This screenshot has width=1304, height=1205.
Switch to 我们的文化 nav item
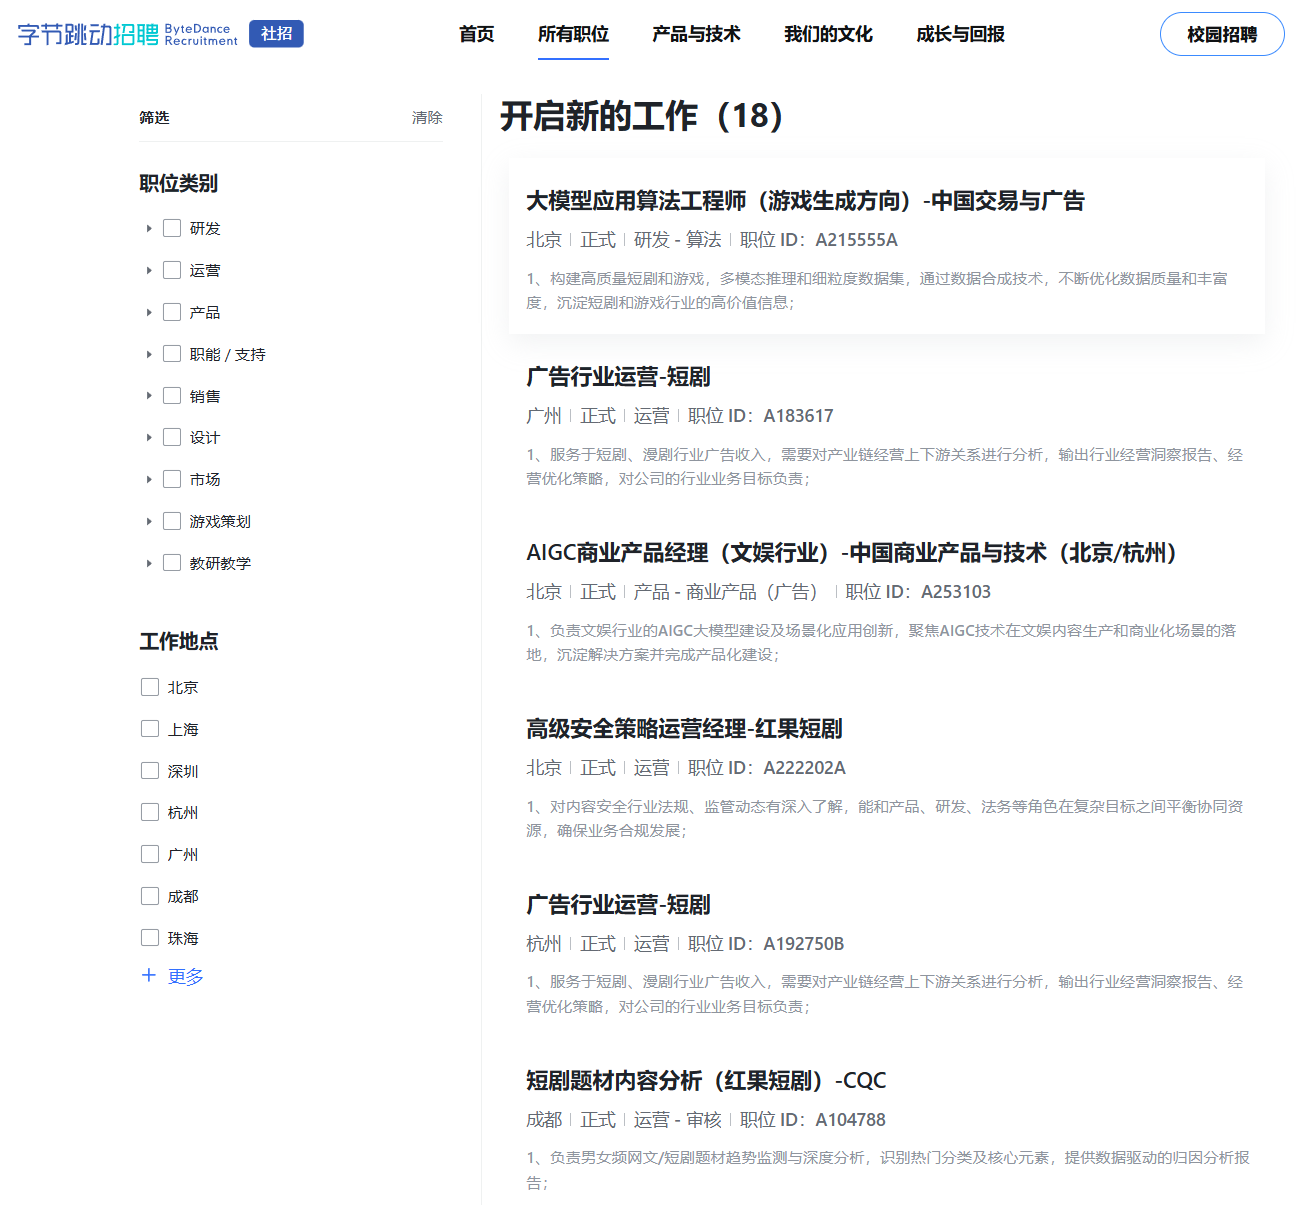828,34
